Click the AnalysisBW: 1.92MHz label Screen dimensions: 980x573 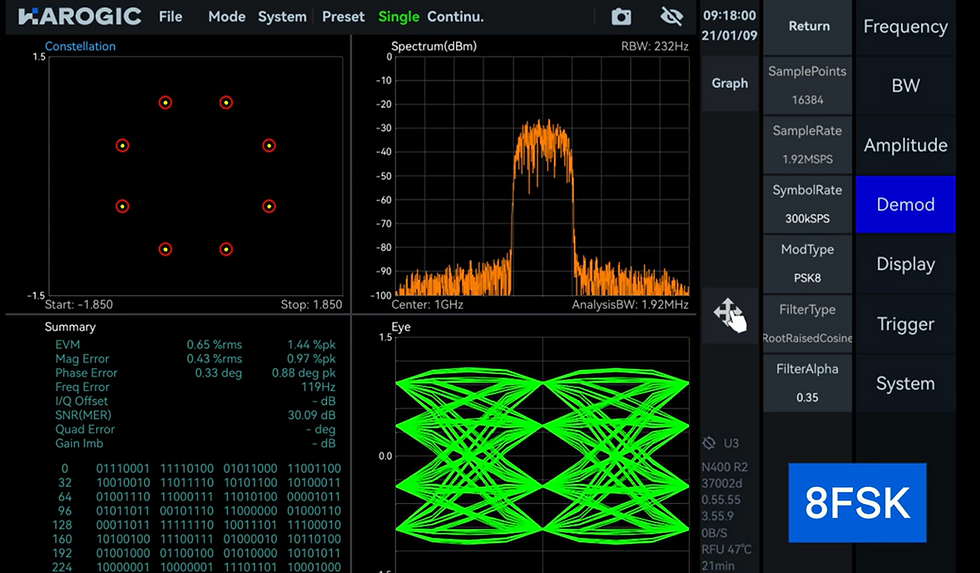(630, 304)
